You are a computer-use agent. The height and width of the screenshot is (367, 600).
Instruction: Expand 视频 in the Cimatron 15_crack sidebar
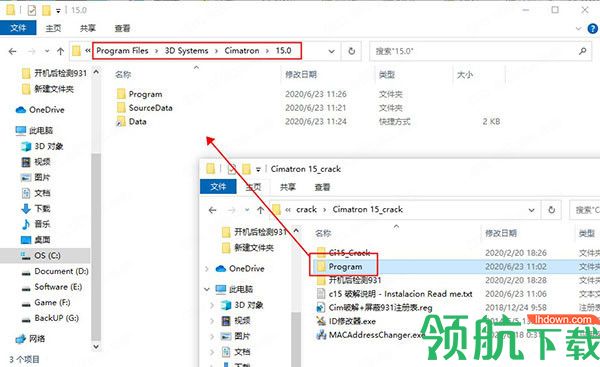click(x=212, y=321)
